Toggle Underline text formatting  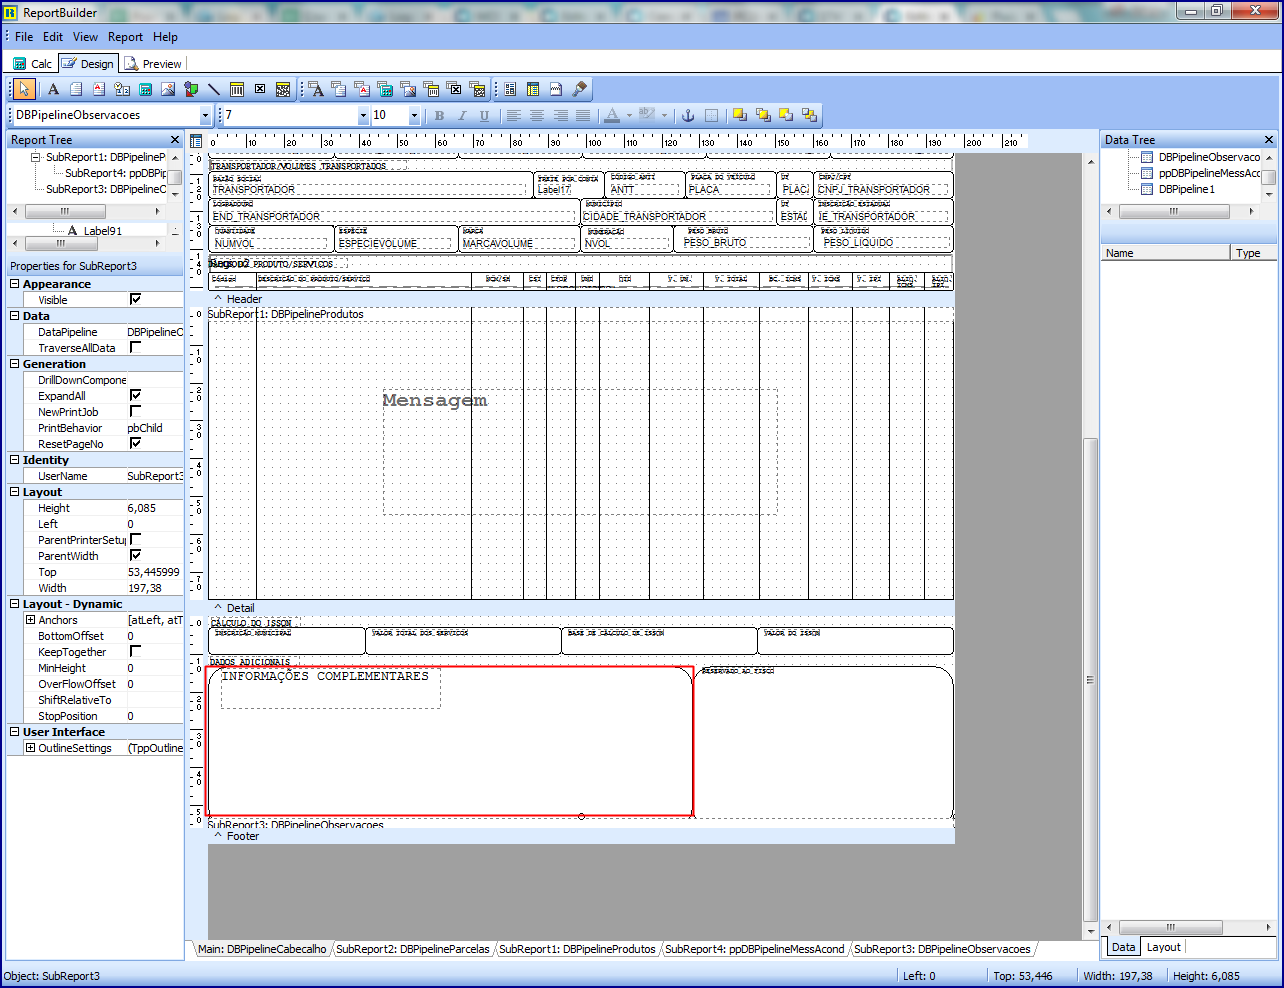[x=485, y=115]
